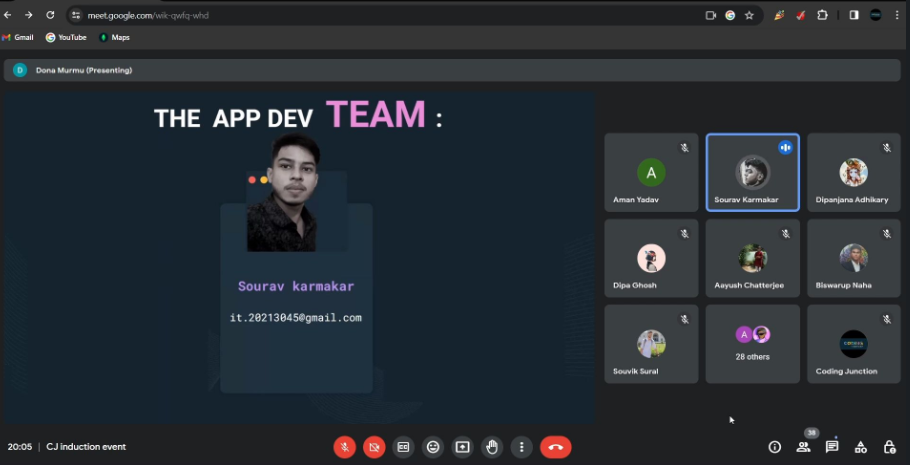The image size is (910, 465).
Task: Select Sourav Karmakar's participant tile
Action: tap(752, 173)
